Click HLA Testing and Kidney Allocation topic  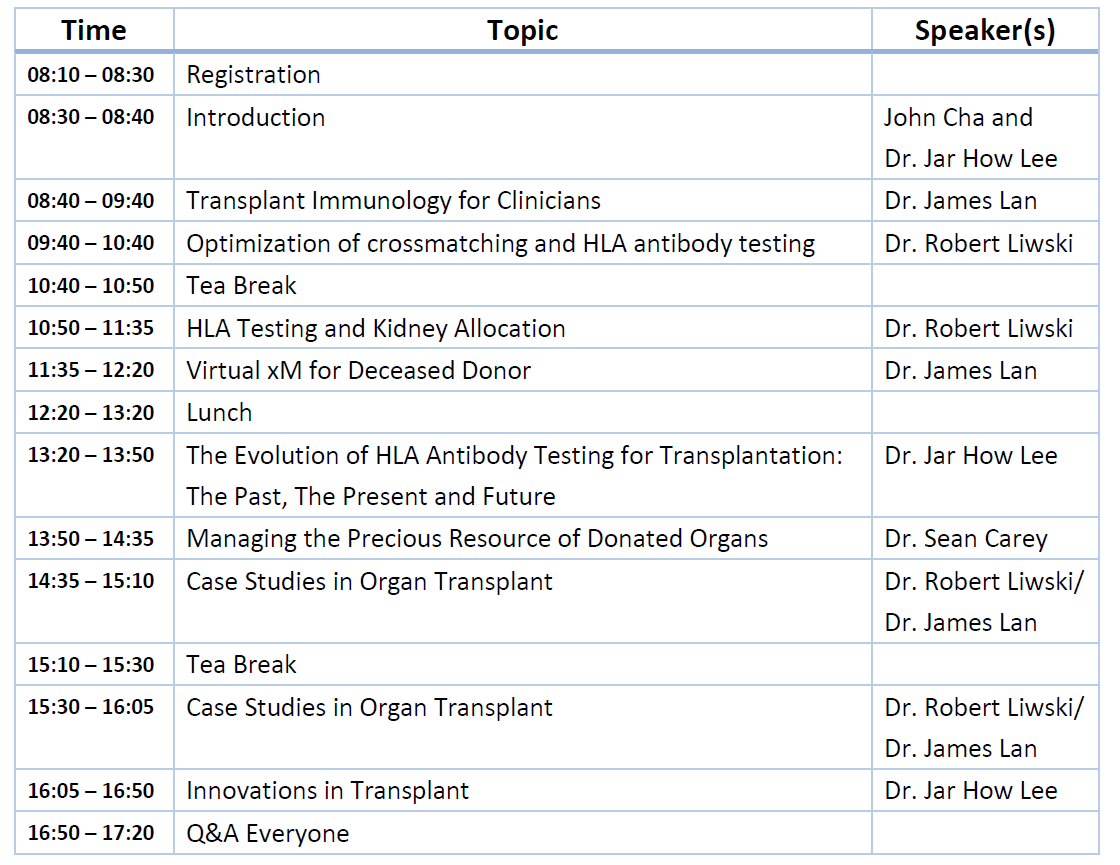376,328
